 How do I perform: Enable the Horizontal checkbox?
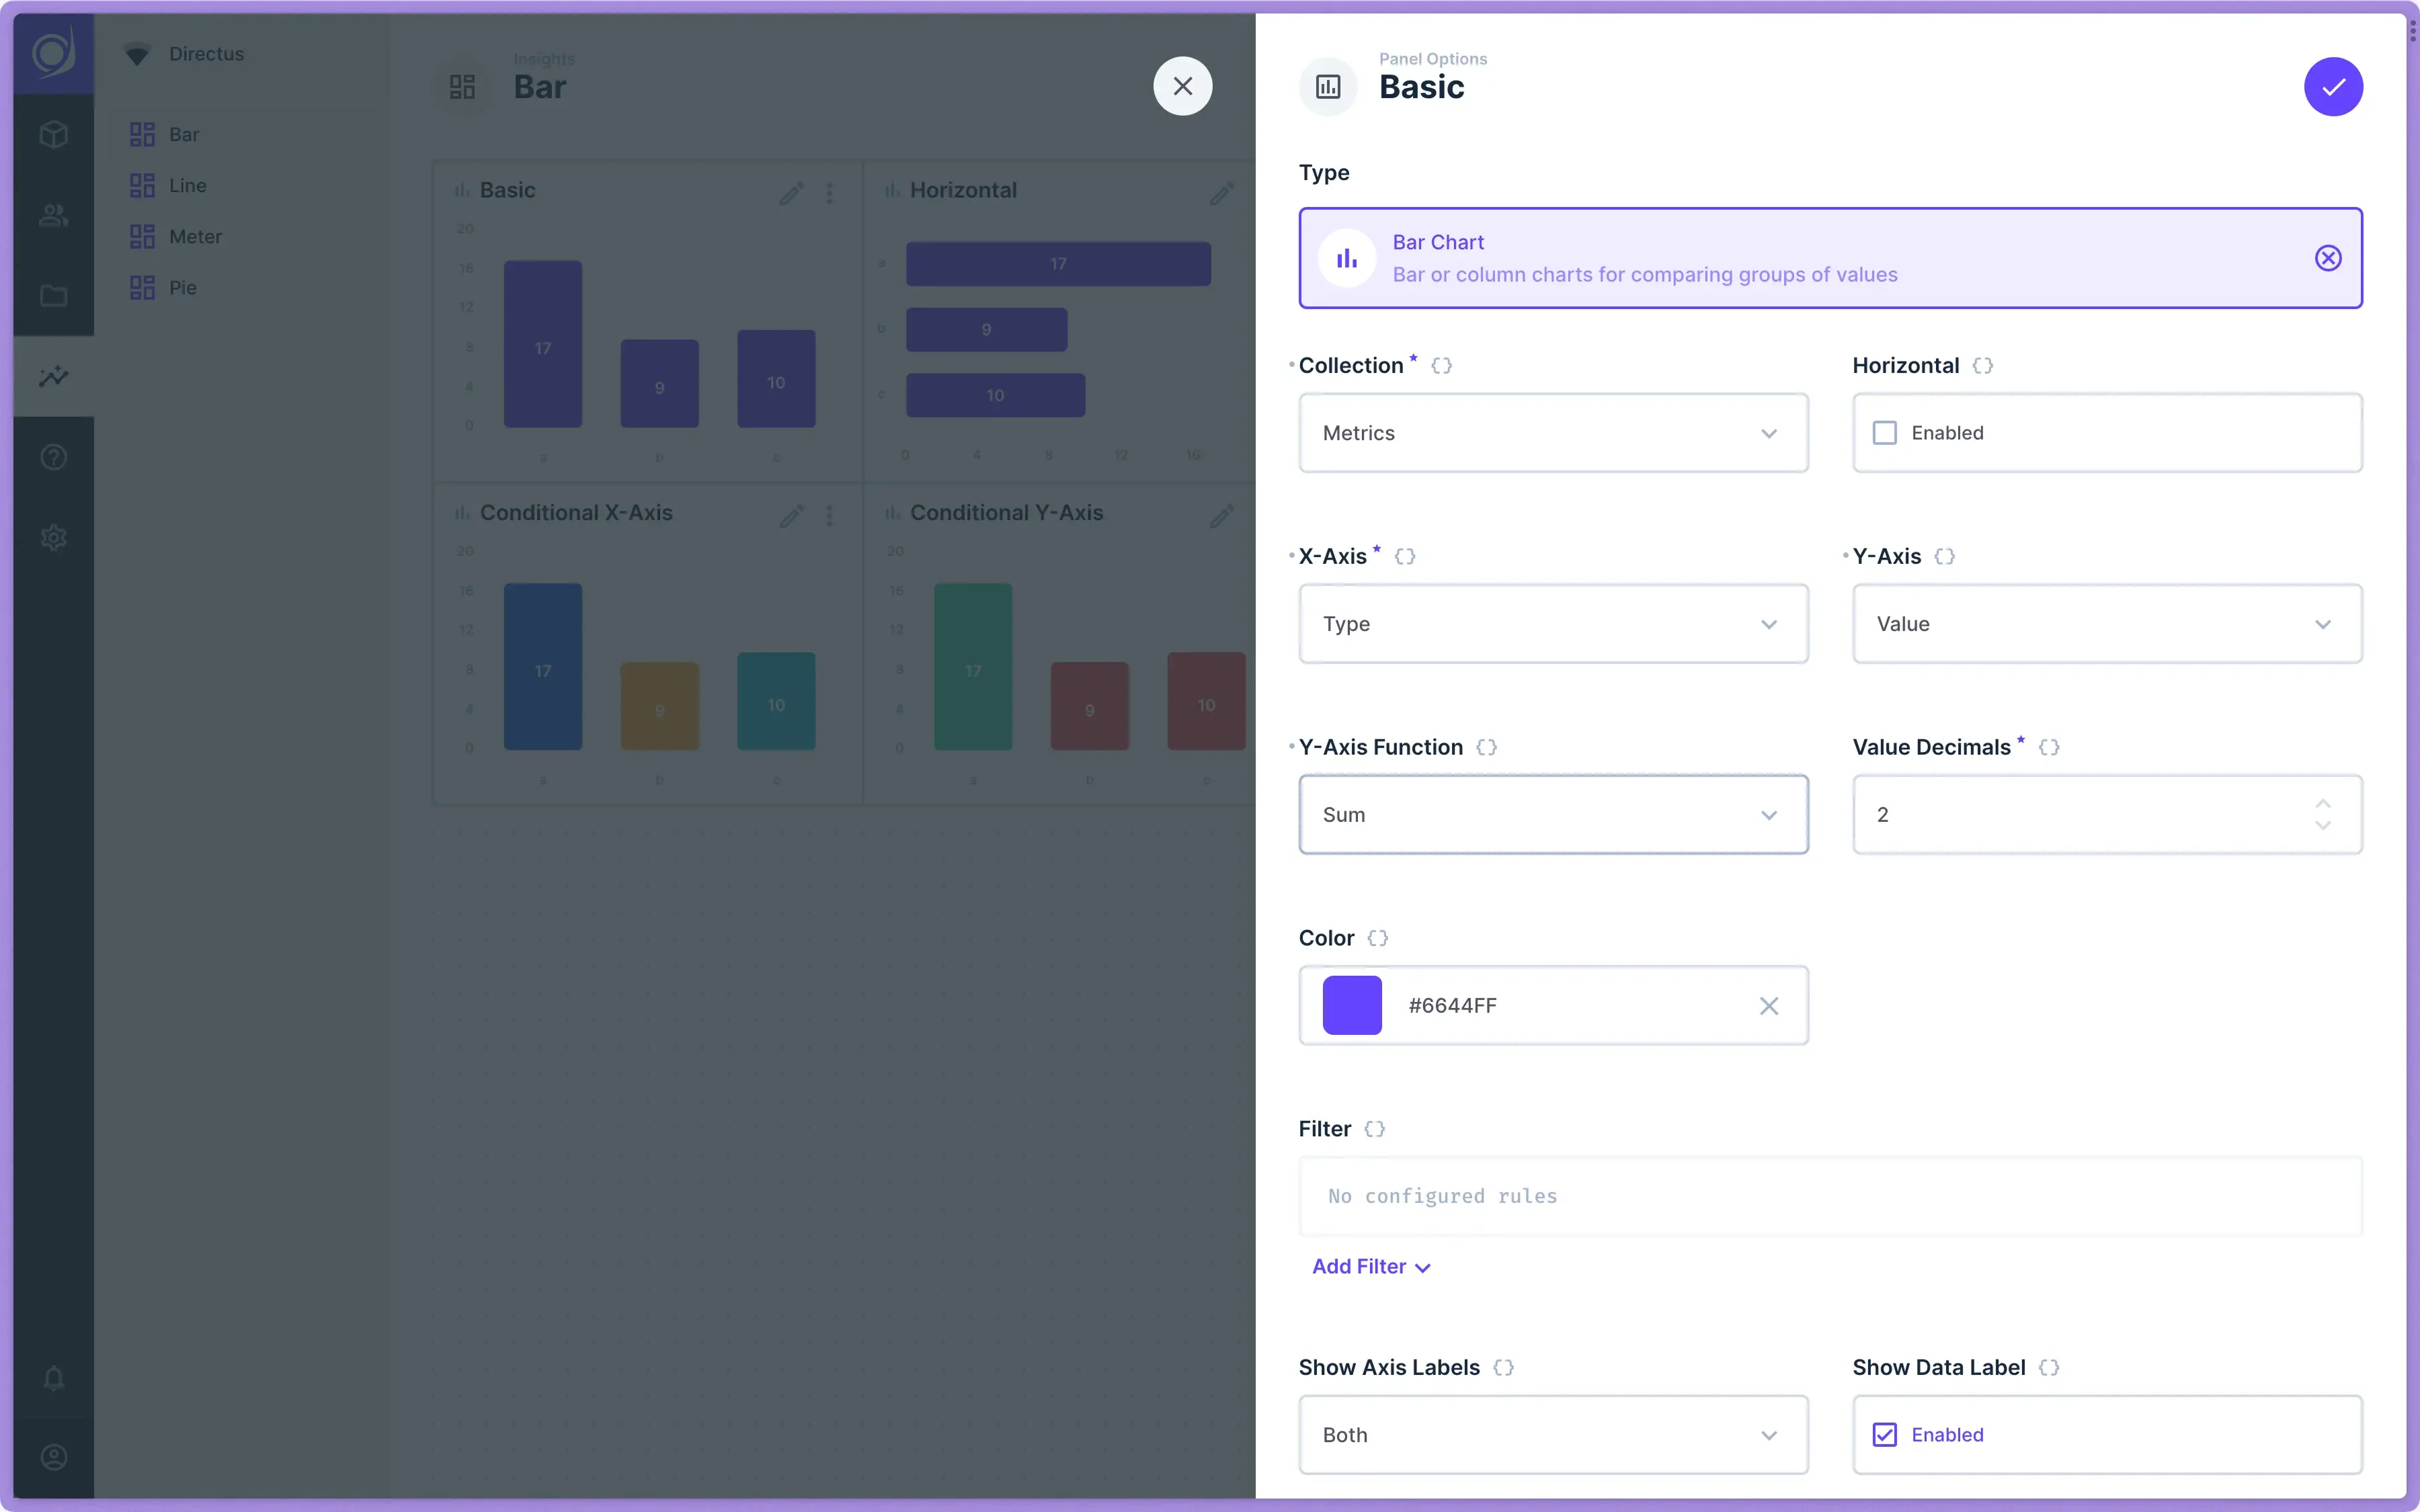pyautogui.click(x=1885, y=433)
